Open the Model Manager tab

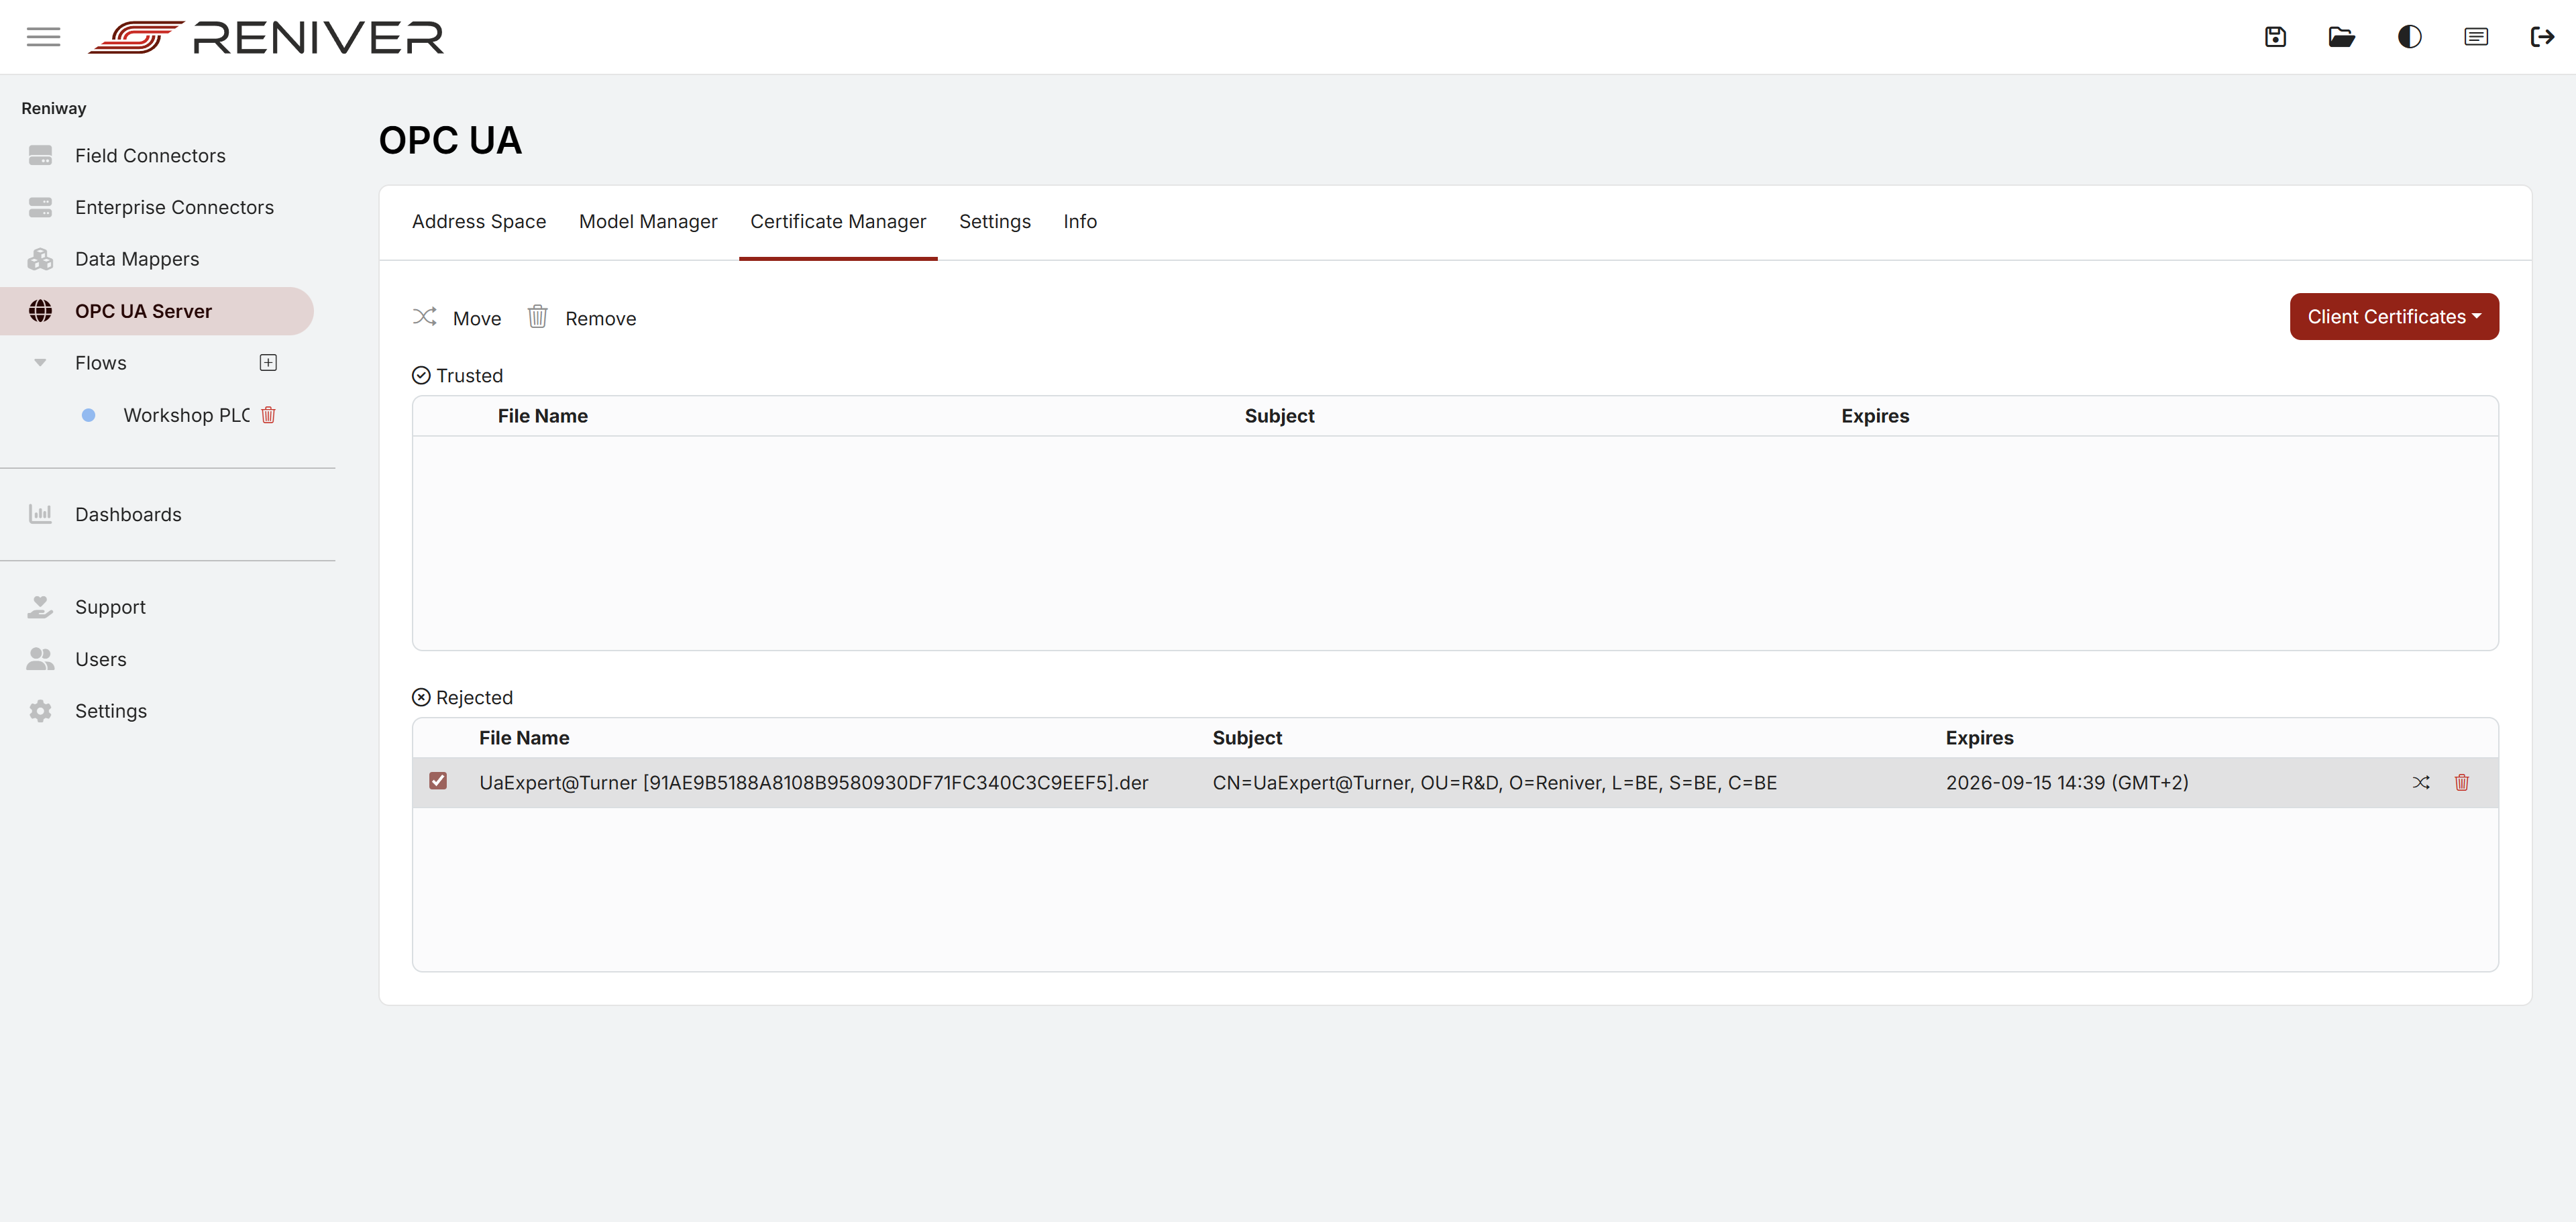tap(648, 221)
